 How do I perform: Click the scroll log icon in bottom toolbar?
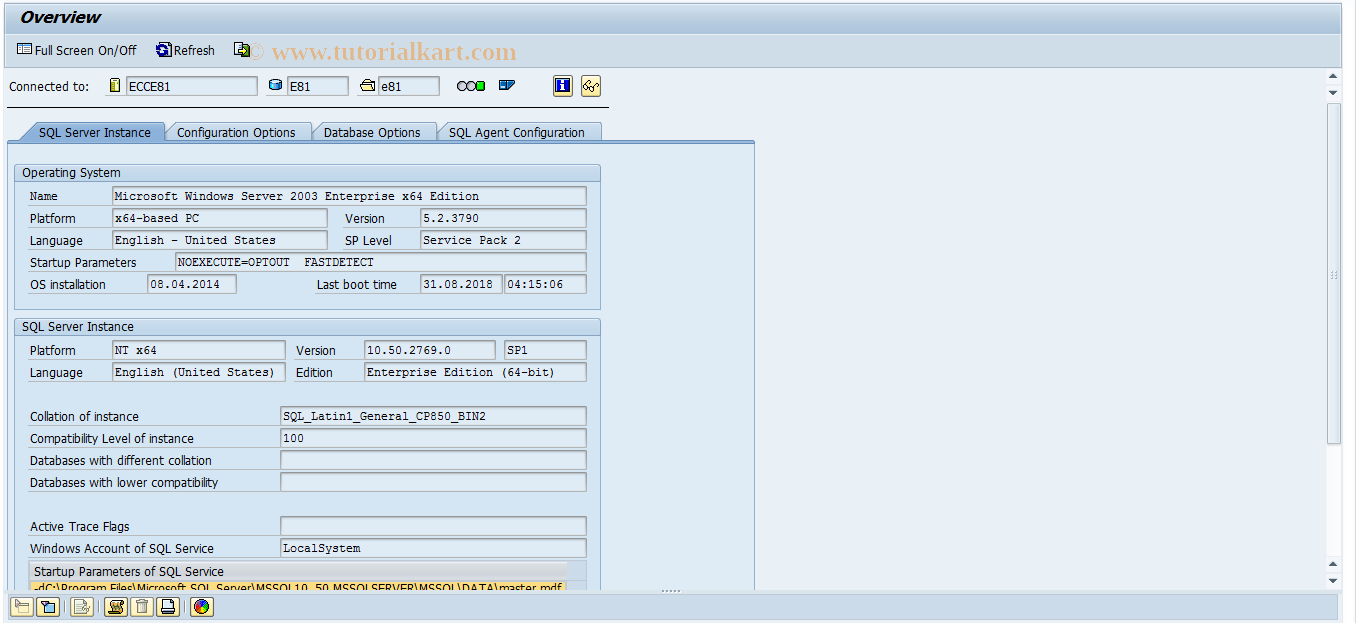point(116,606)
